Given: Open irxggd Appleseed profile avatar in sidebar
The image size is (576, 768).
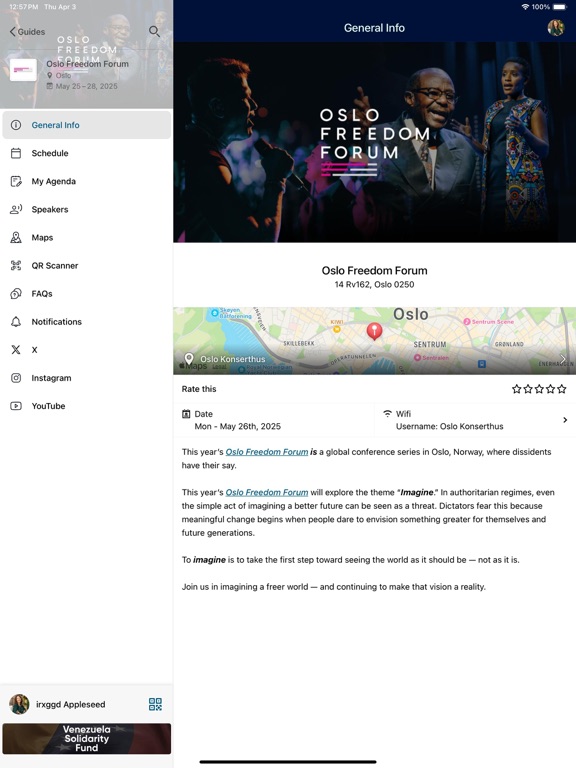Looking at the screenshot, I should tap(19, 704).
